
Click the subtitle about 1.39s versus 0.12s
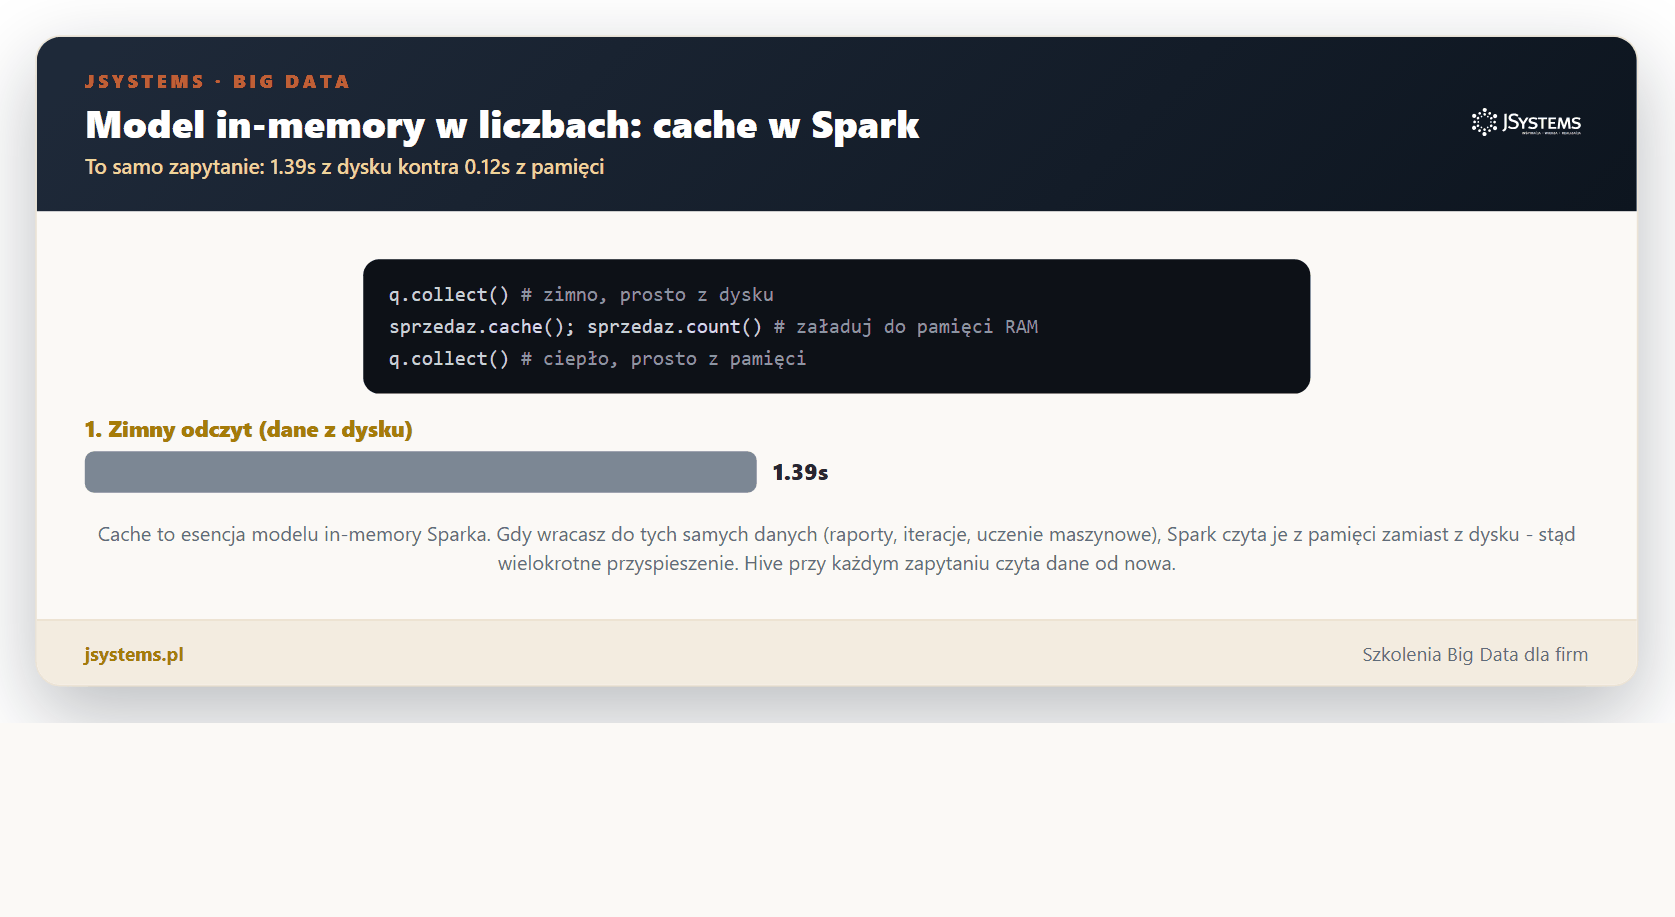(344, 167)
